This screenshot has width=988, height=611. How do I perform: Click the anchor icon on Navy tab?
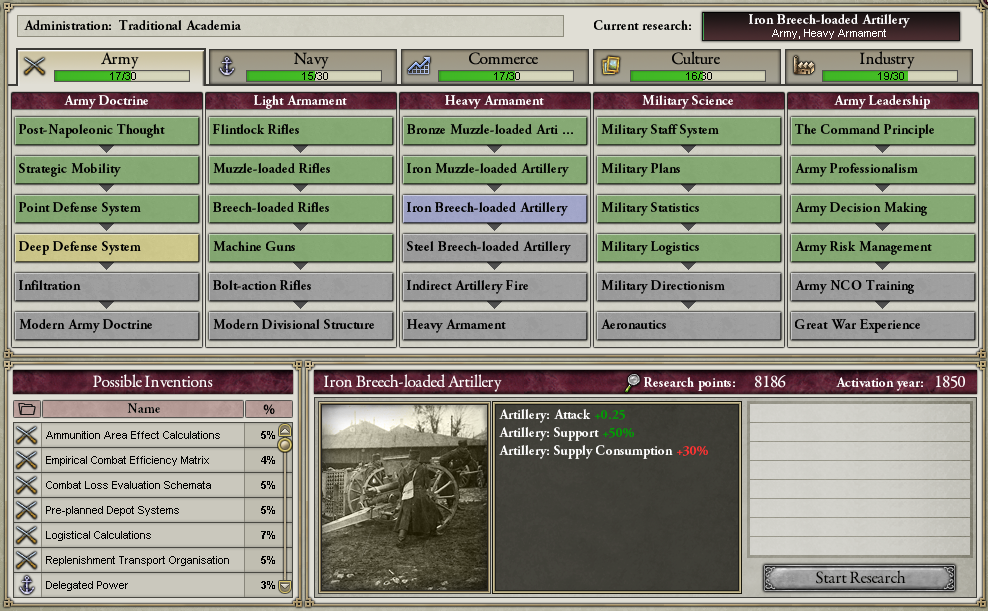227,66
